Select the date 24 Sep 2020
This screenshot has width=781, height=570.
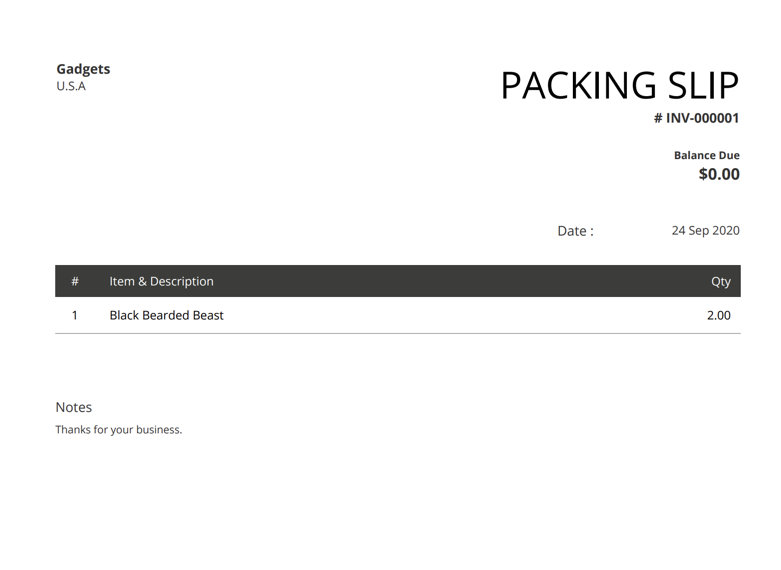tap(705, 230)
